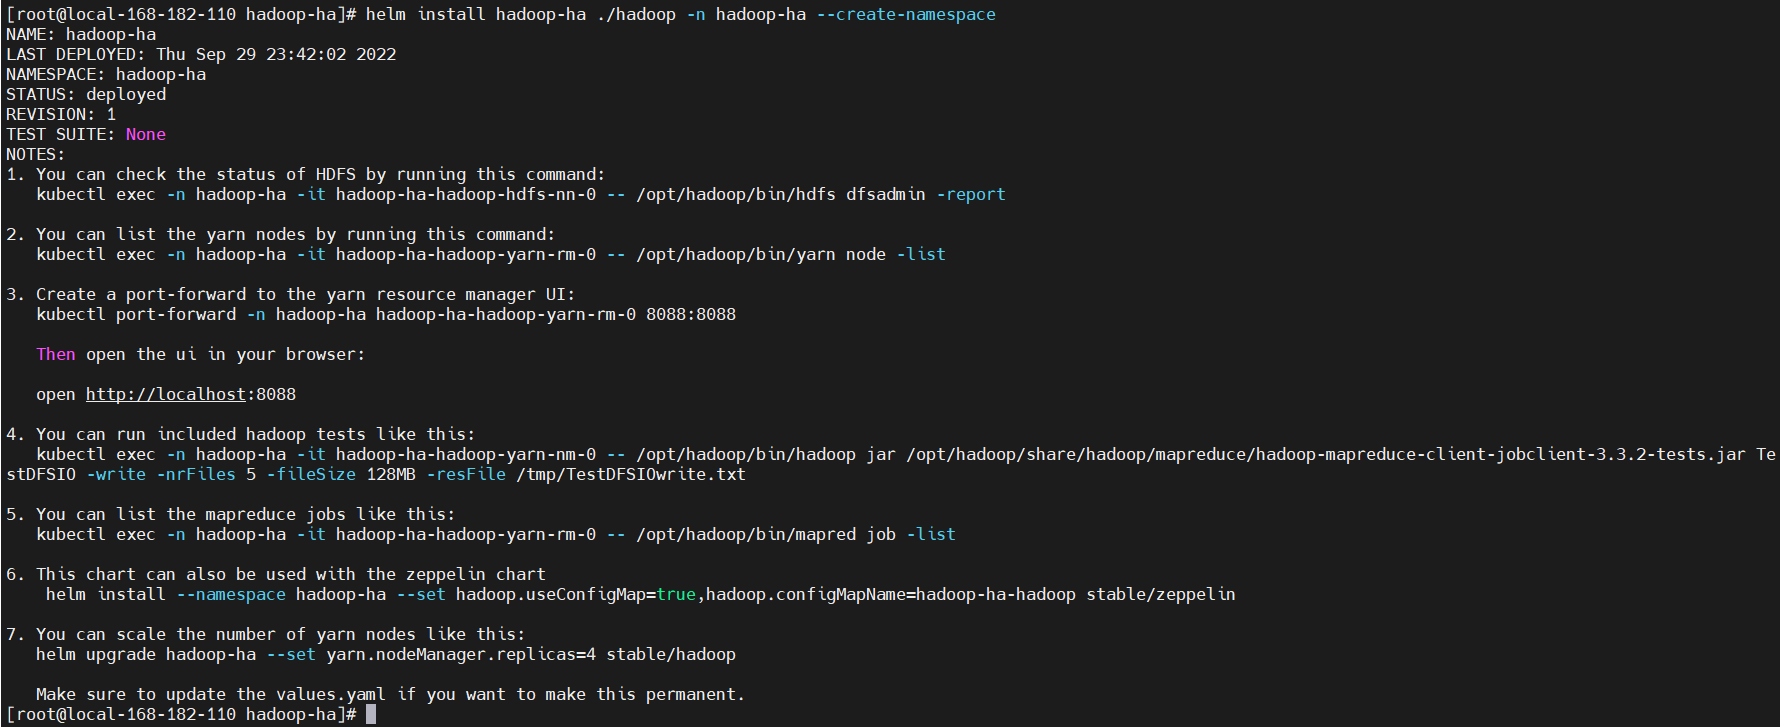Click the '--namespace' flag in zeppelin command

coord(231,594)
